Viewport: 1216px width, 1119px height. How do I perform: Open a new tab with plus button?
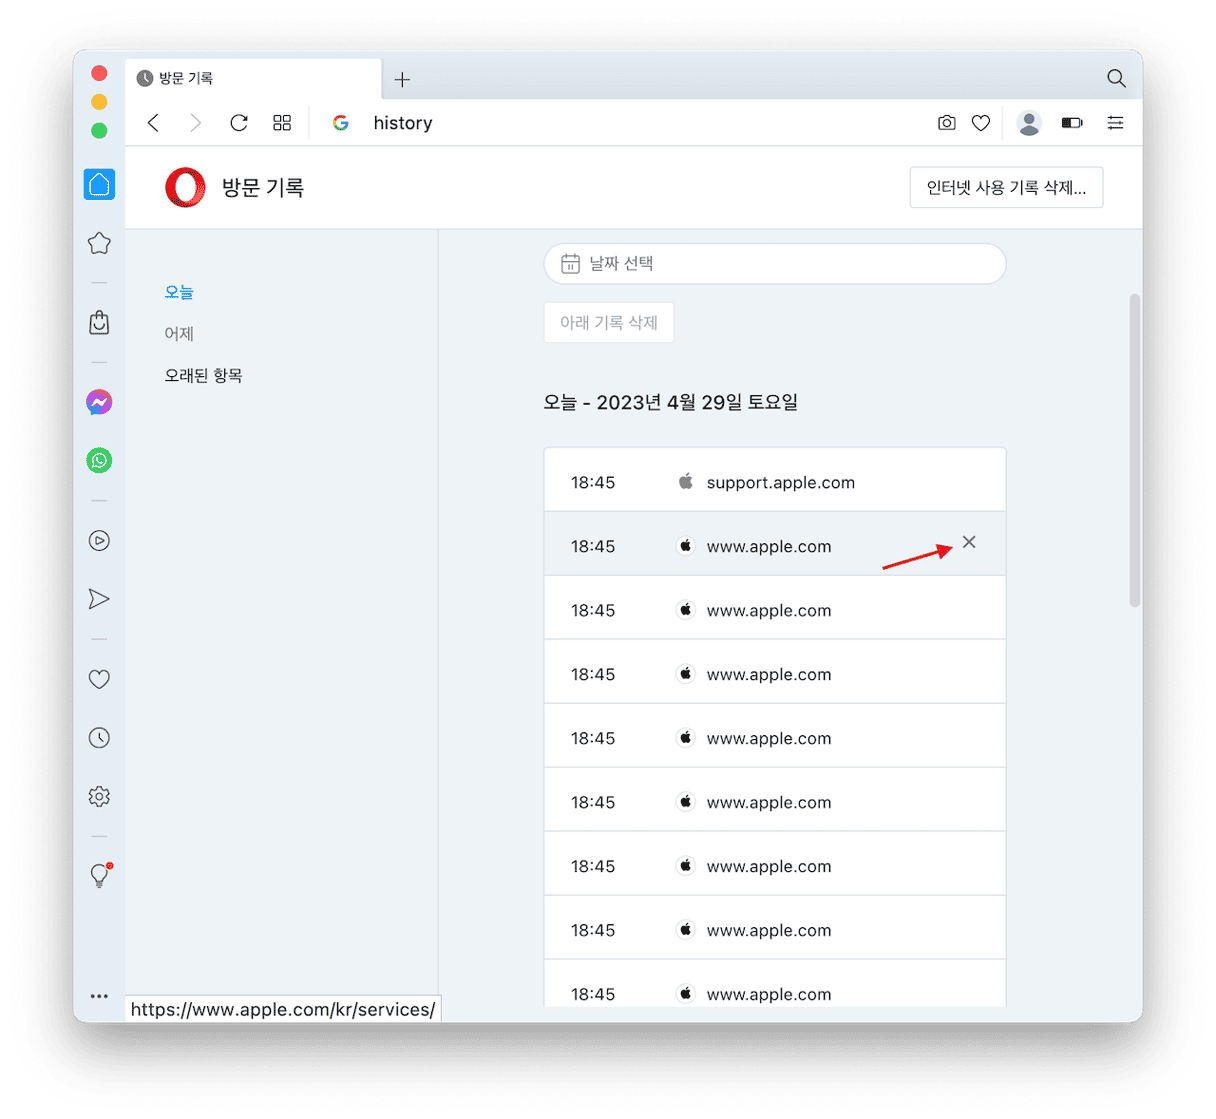point(402,80)
